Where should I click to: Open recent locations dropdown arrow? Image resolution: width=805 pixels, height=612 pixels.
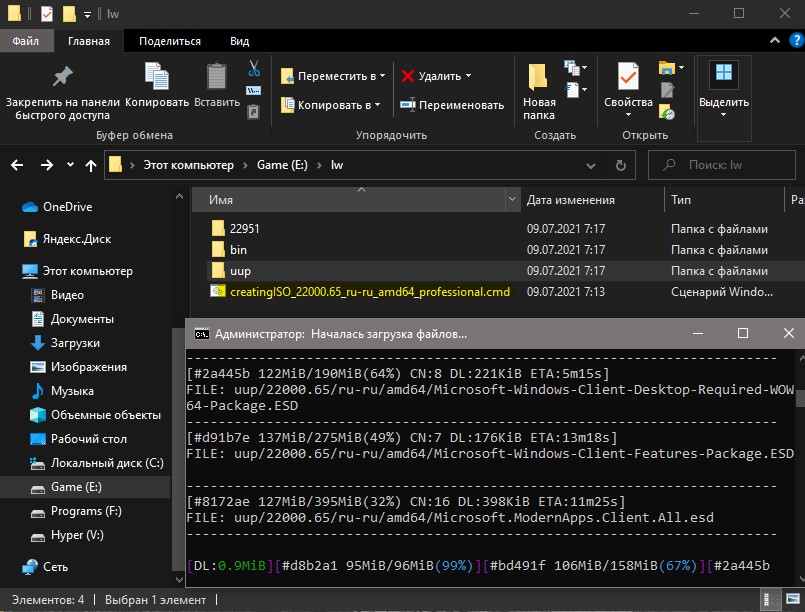pyautogui.click(x=70, y=165)
